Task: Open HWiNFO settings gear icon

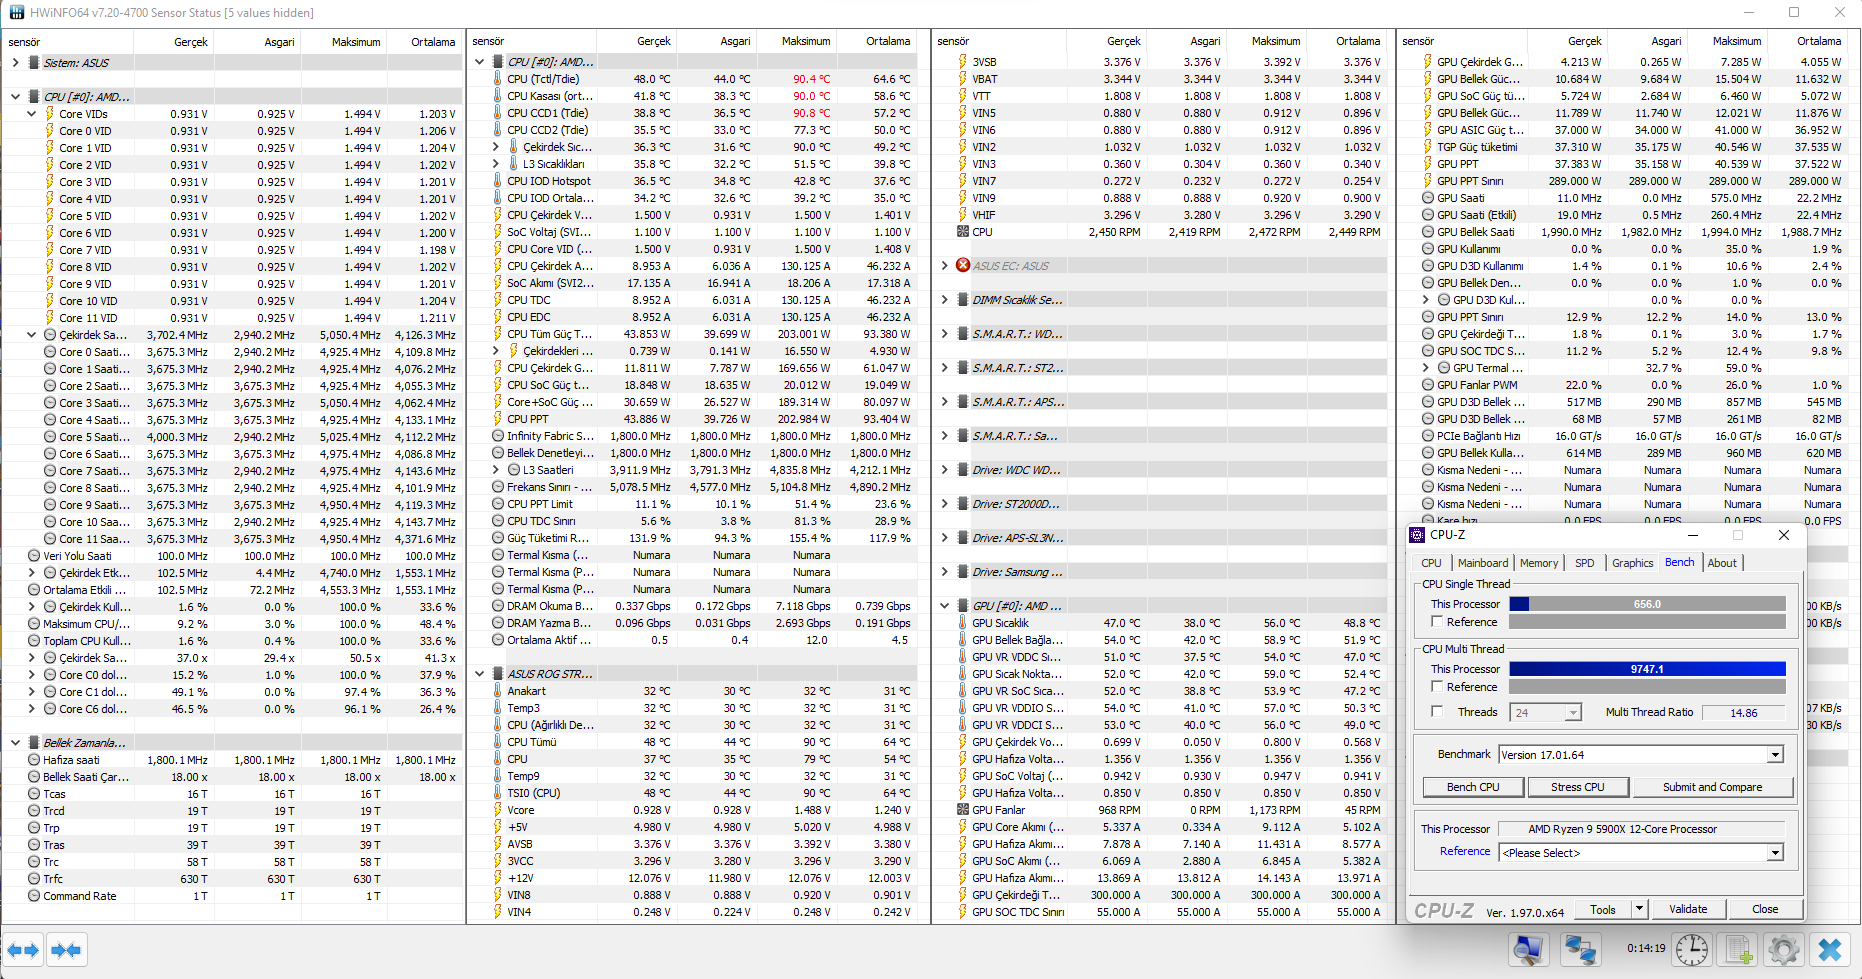Action: tap(1784, 949)
